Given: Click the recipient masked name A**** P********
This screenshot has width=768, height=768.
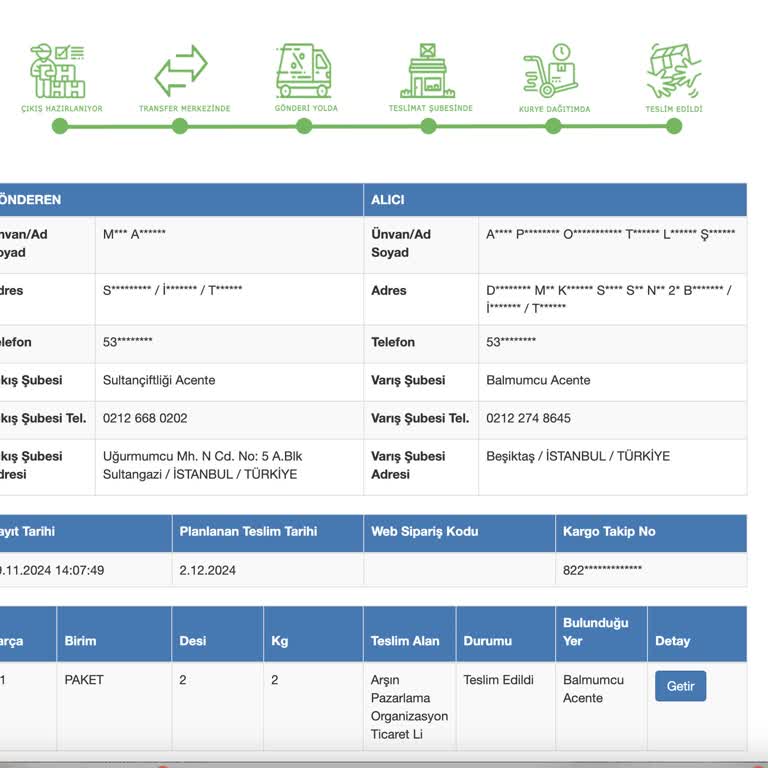Looking at the screenshot, I should pyautogui.click(x=610, y=235).
